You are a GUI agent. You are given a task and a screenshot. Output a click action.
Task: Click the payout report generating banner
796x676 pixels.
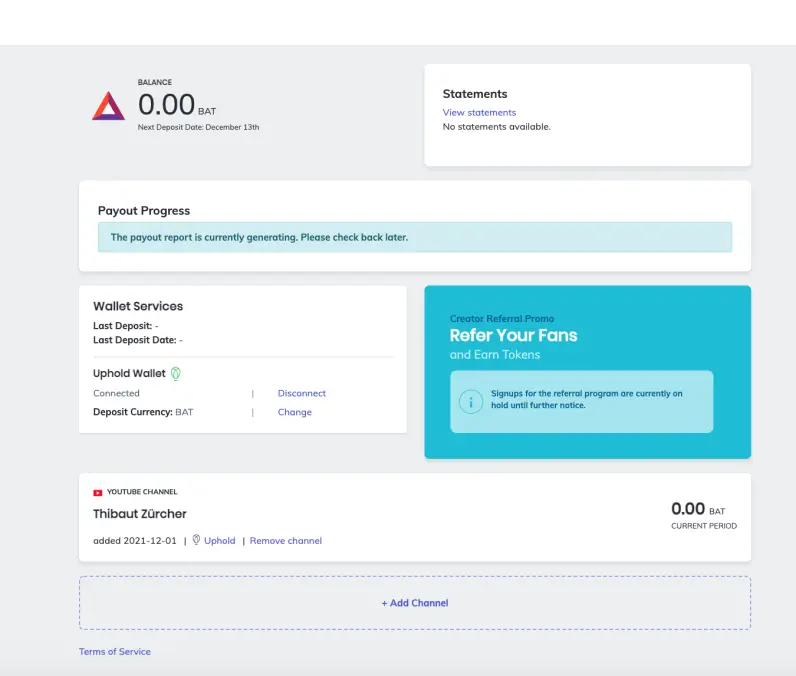click(x=415, y=237)
